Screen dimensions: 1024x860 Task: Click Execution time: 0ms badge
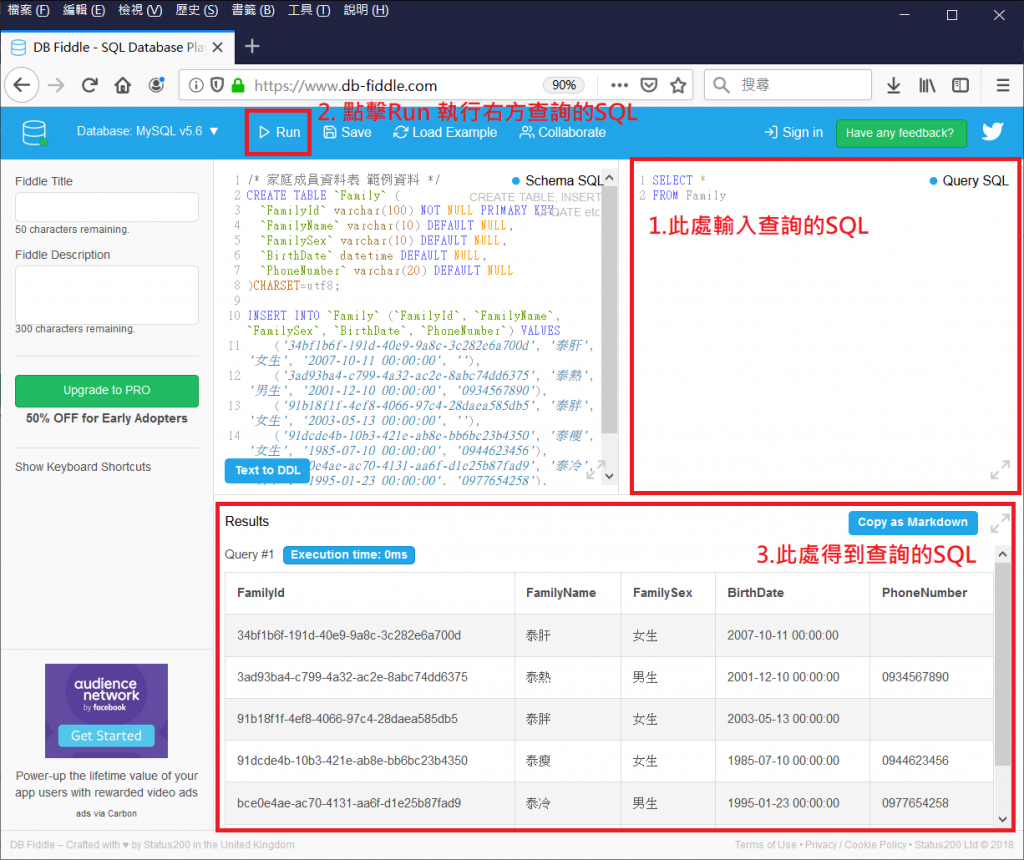tap(349, 555)
